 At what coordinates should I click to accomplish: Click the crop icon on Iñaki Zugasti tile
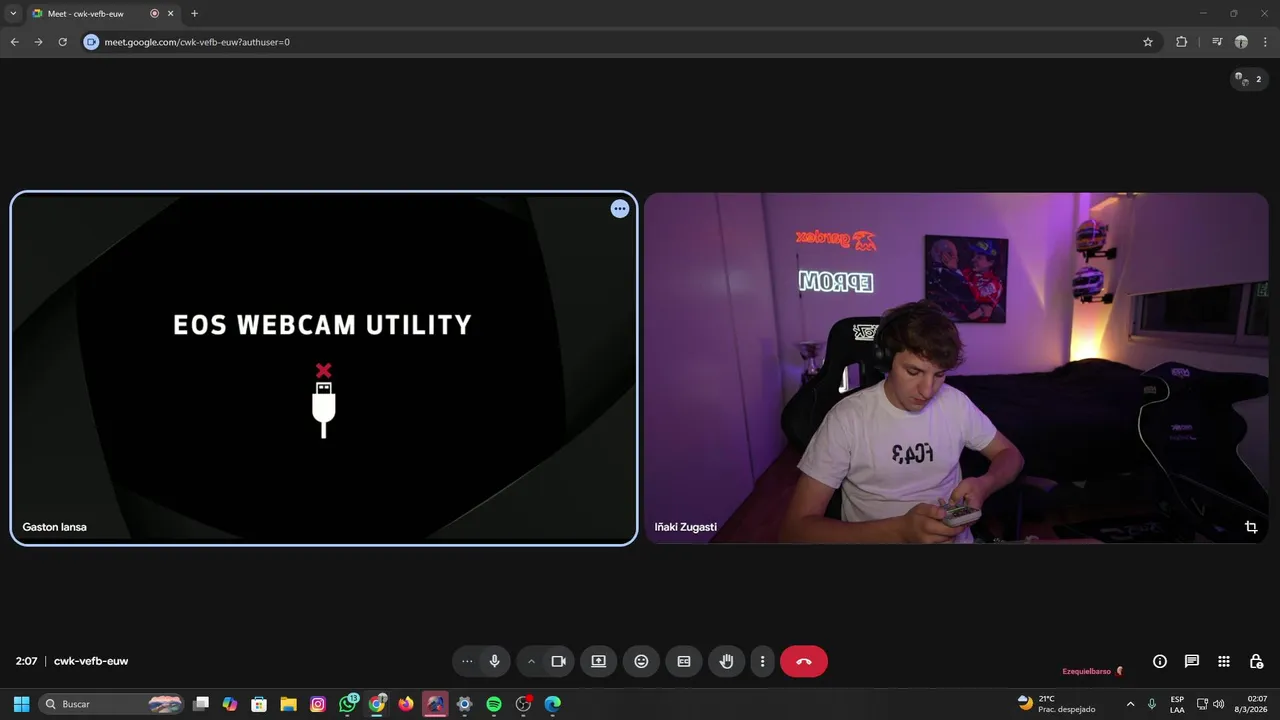pyautogui.click(x=1251, y=527)
